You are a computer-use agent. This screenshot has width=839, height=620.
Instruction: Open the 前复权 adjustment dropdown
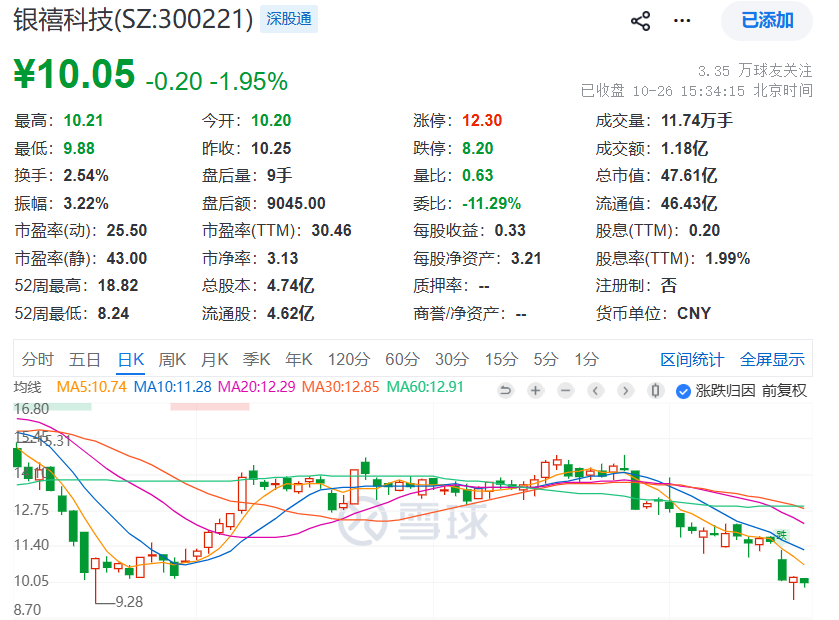(x=784, y=391)
